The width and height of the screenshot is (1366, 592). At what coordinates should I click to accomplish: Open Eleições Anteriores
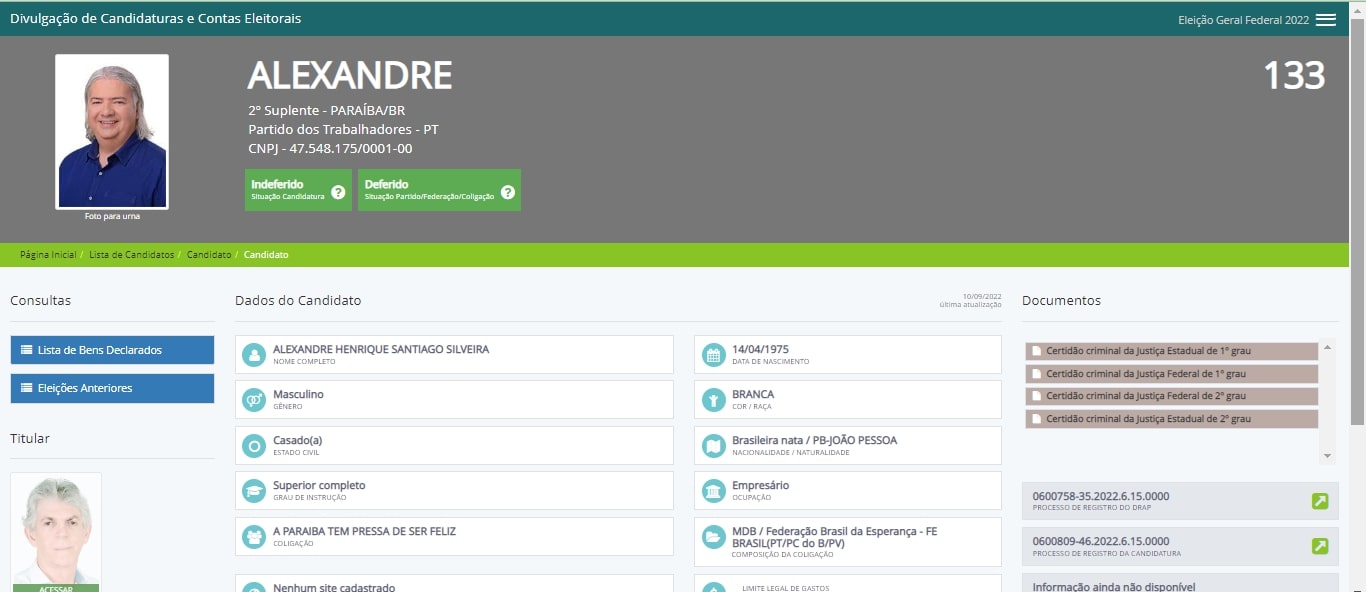pos(112,388)
